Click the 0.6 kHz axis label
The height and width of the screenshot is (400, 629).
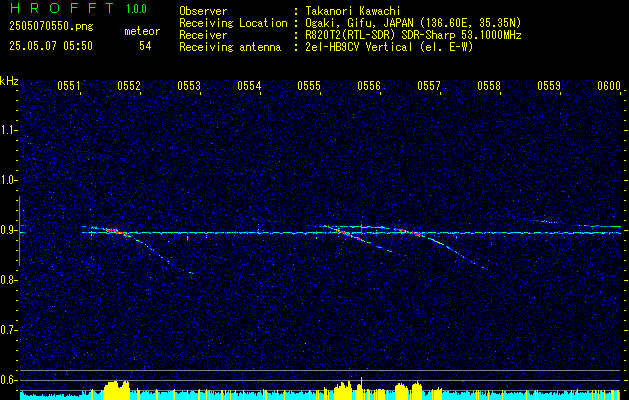pos(8,380)
